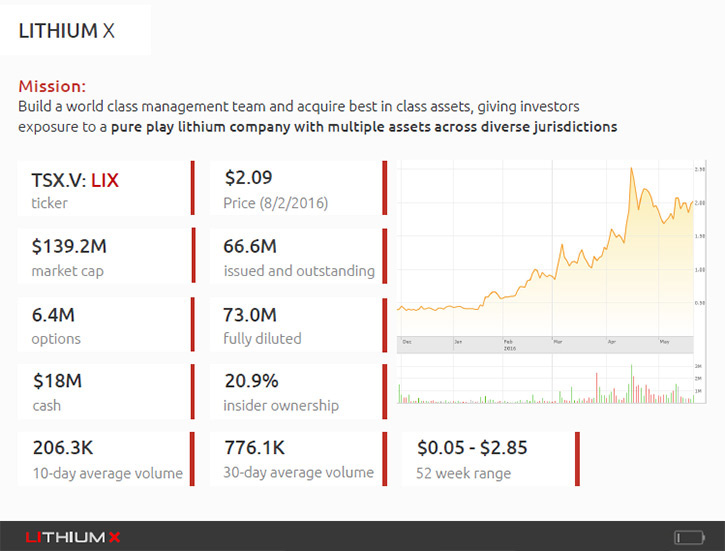Click the Apr label on chart axis
The height and width of the screenshot is (551, 725).
pyautogui.click(x=612, y=342)
